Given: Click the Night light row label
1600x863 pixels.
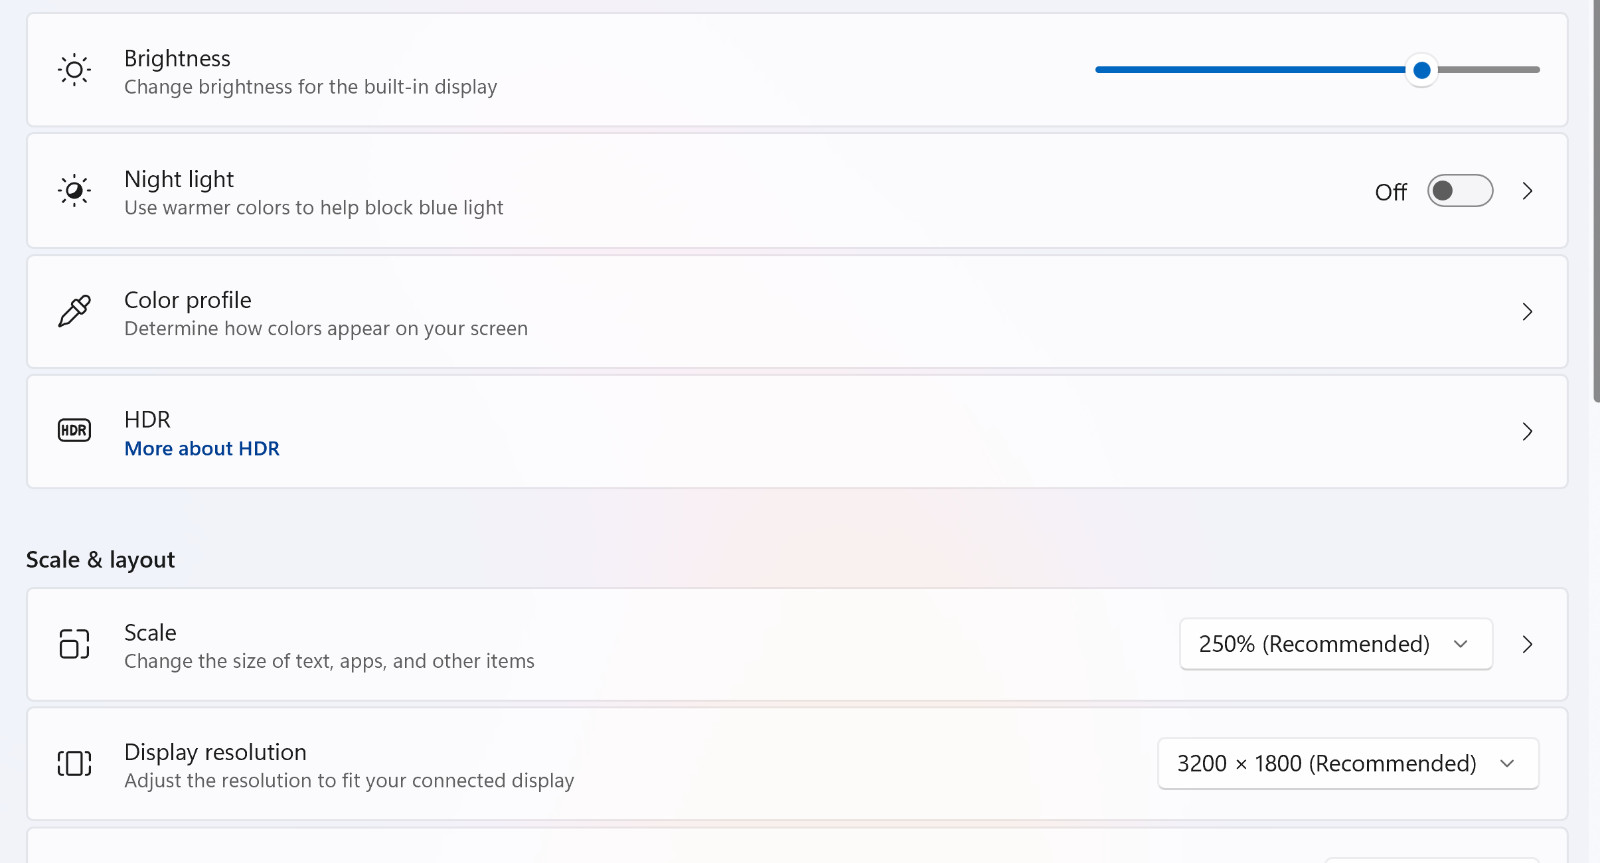Looking at the screenshot, I should [x=179, y=179].
